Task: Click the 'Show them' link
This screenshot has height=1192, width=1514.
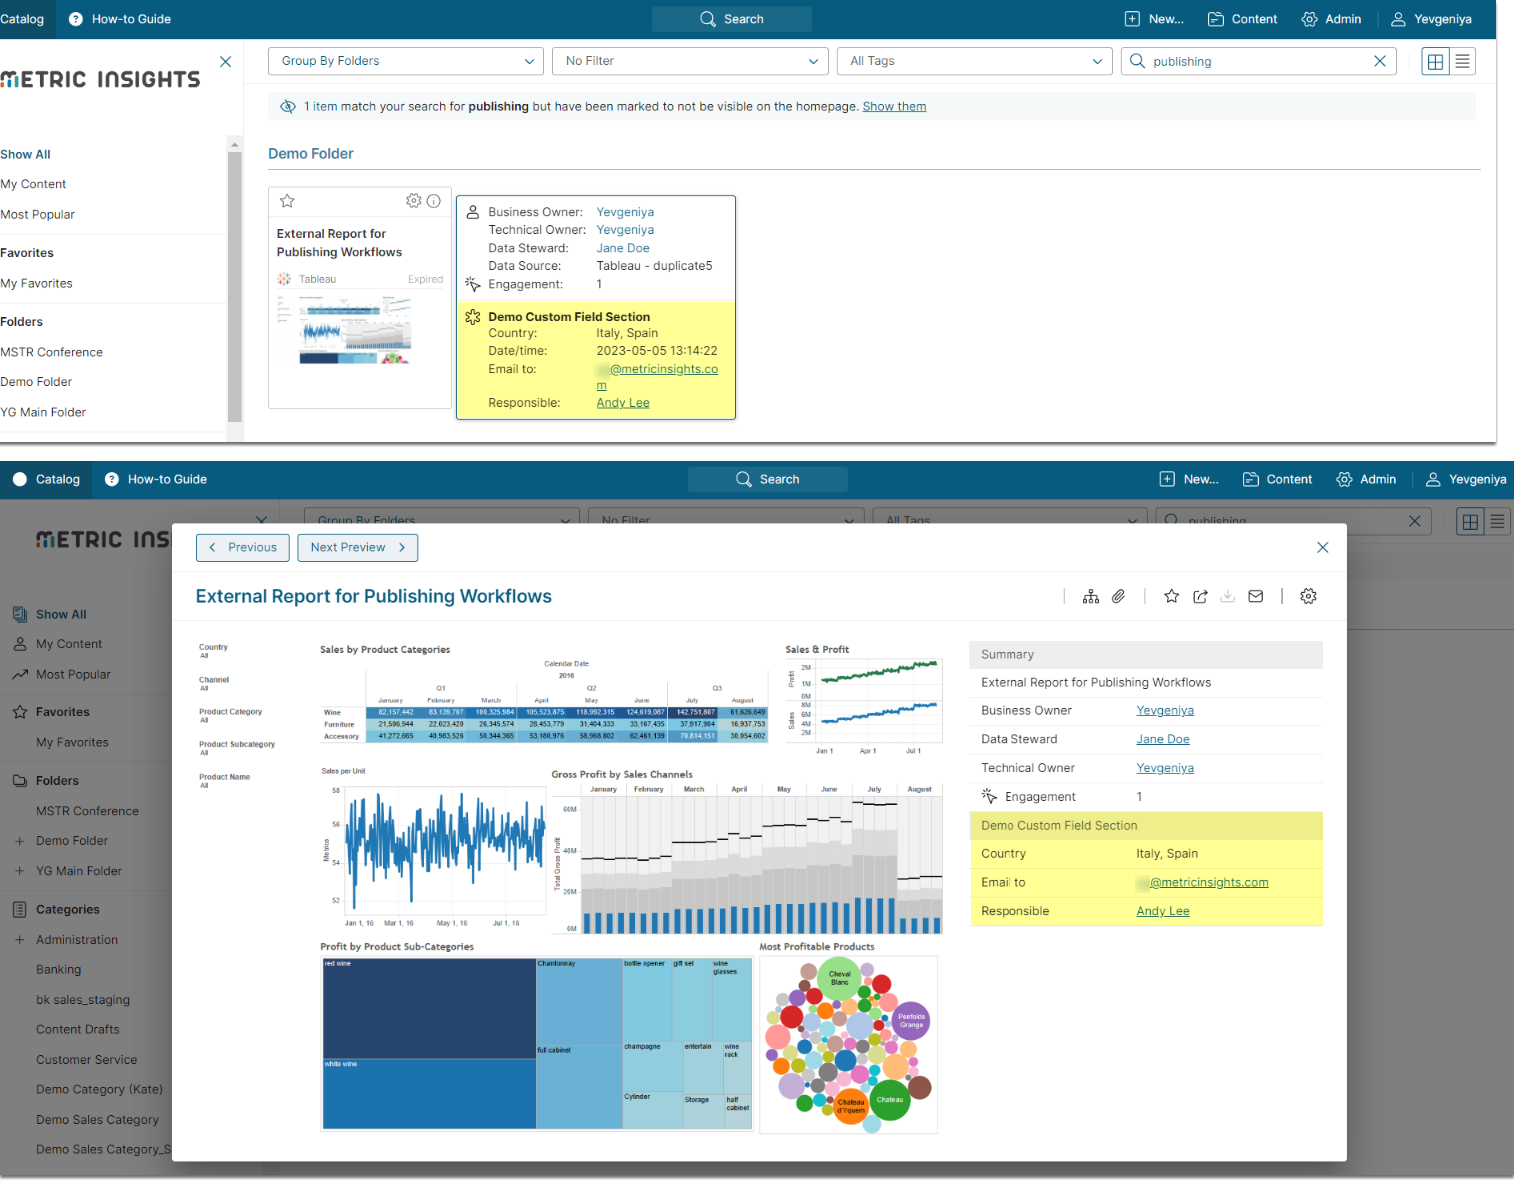Action: (x=894, y=107)
